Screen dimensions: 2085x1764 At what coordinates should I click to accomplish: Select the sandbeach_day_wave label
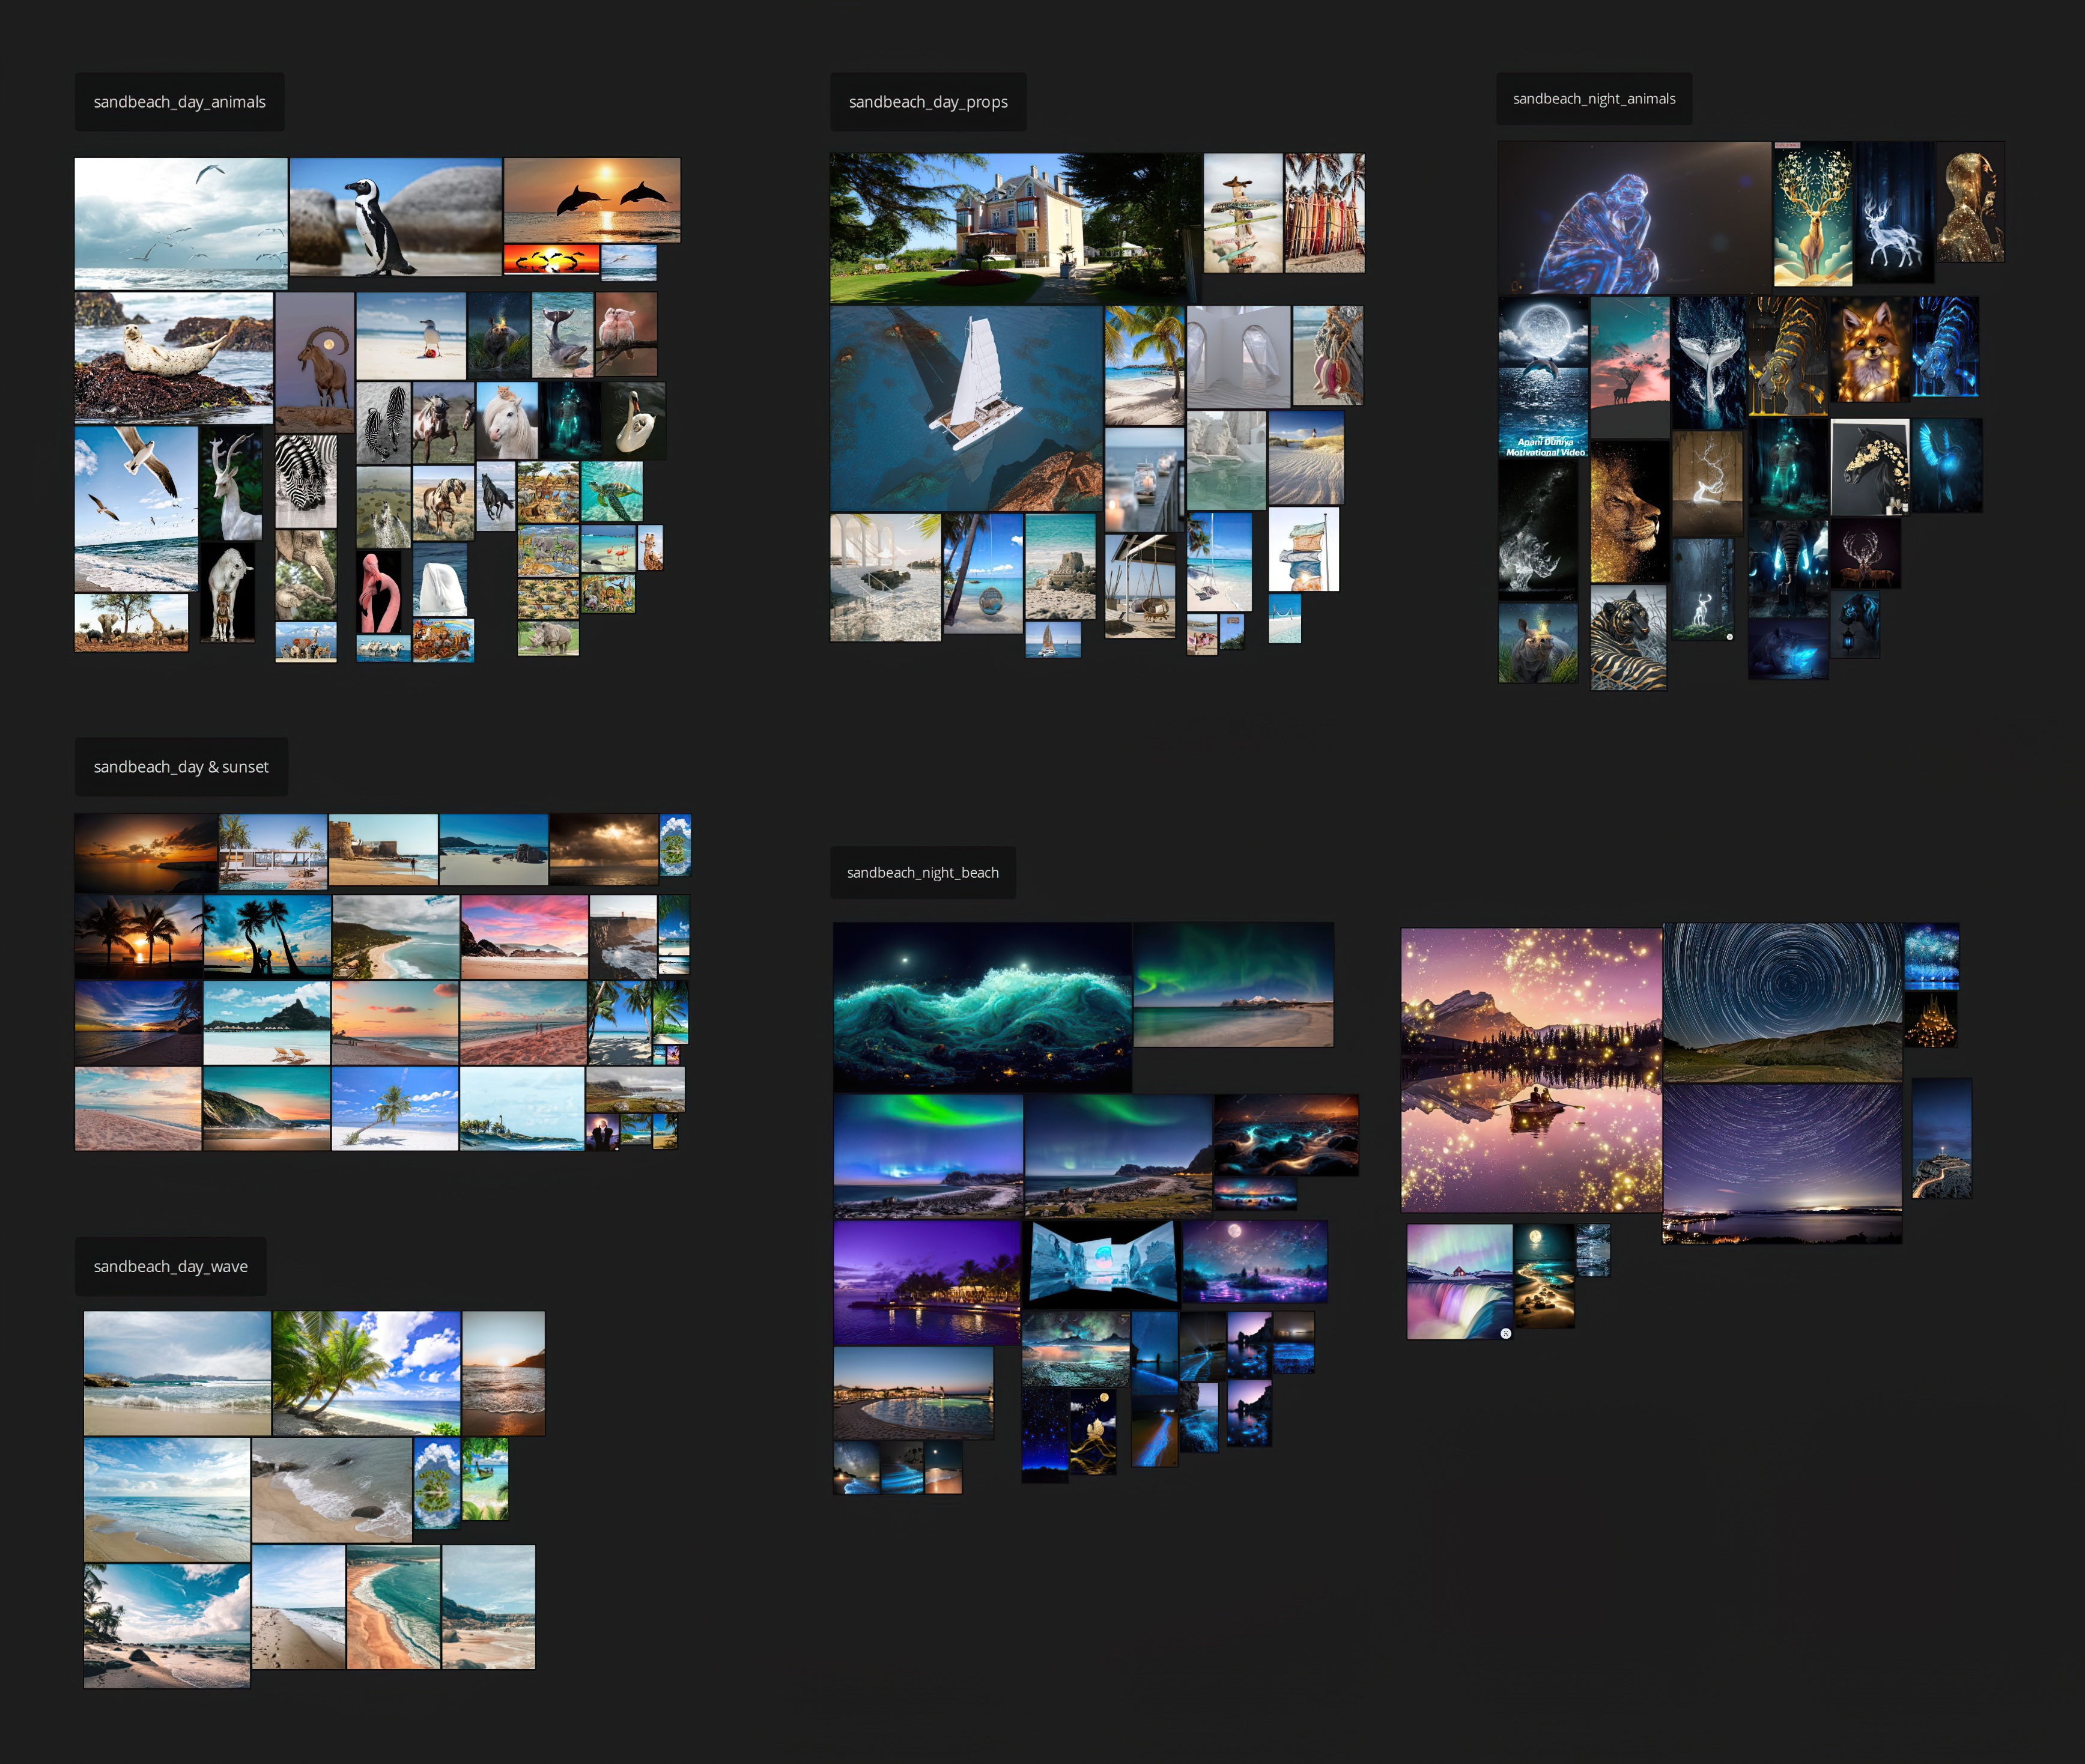(x=170, y=1266)
